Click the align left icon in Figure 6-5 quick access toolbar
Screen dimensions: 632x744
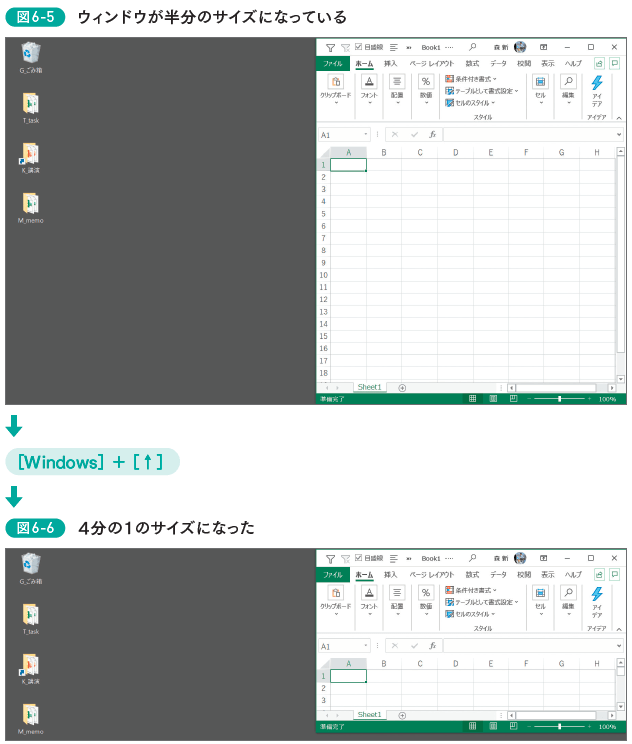(394, 47)
